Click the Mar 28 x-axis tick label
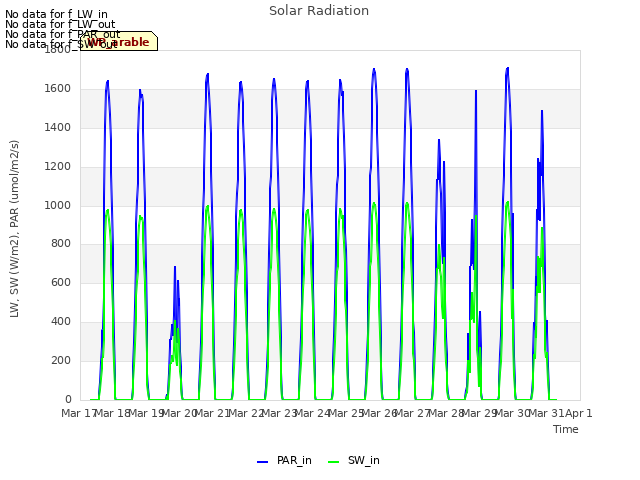Viewport: 640px width, 480px height. click(445, 413)
